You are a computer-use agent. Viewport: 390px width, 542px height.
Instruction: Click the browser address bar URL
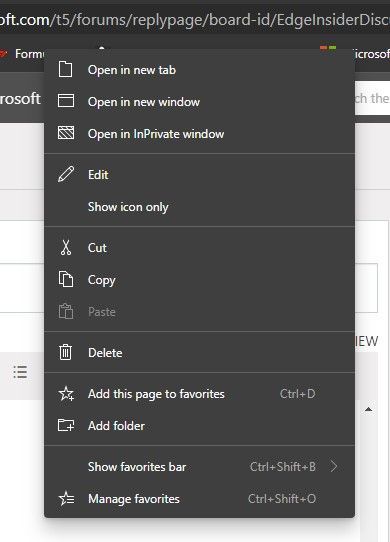coord(195,20)
